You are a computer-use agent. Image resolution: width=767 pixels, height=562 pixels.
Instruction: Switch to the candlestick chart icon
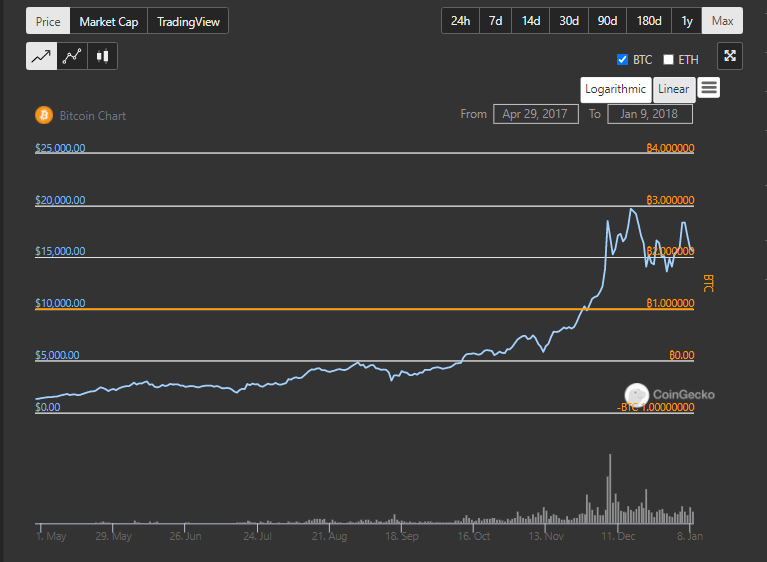click(102, 56)
